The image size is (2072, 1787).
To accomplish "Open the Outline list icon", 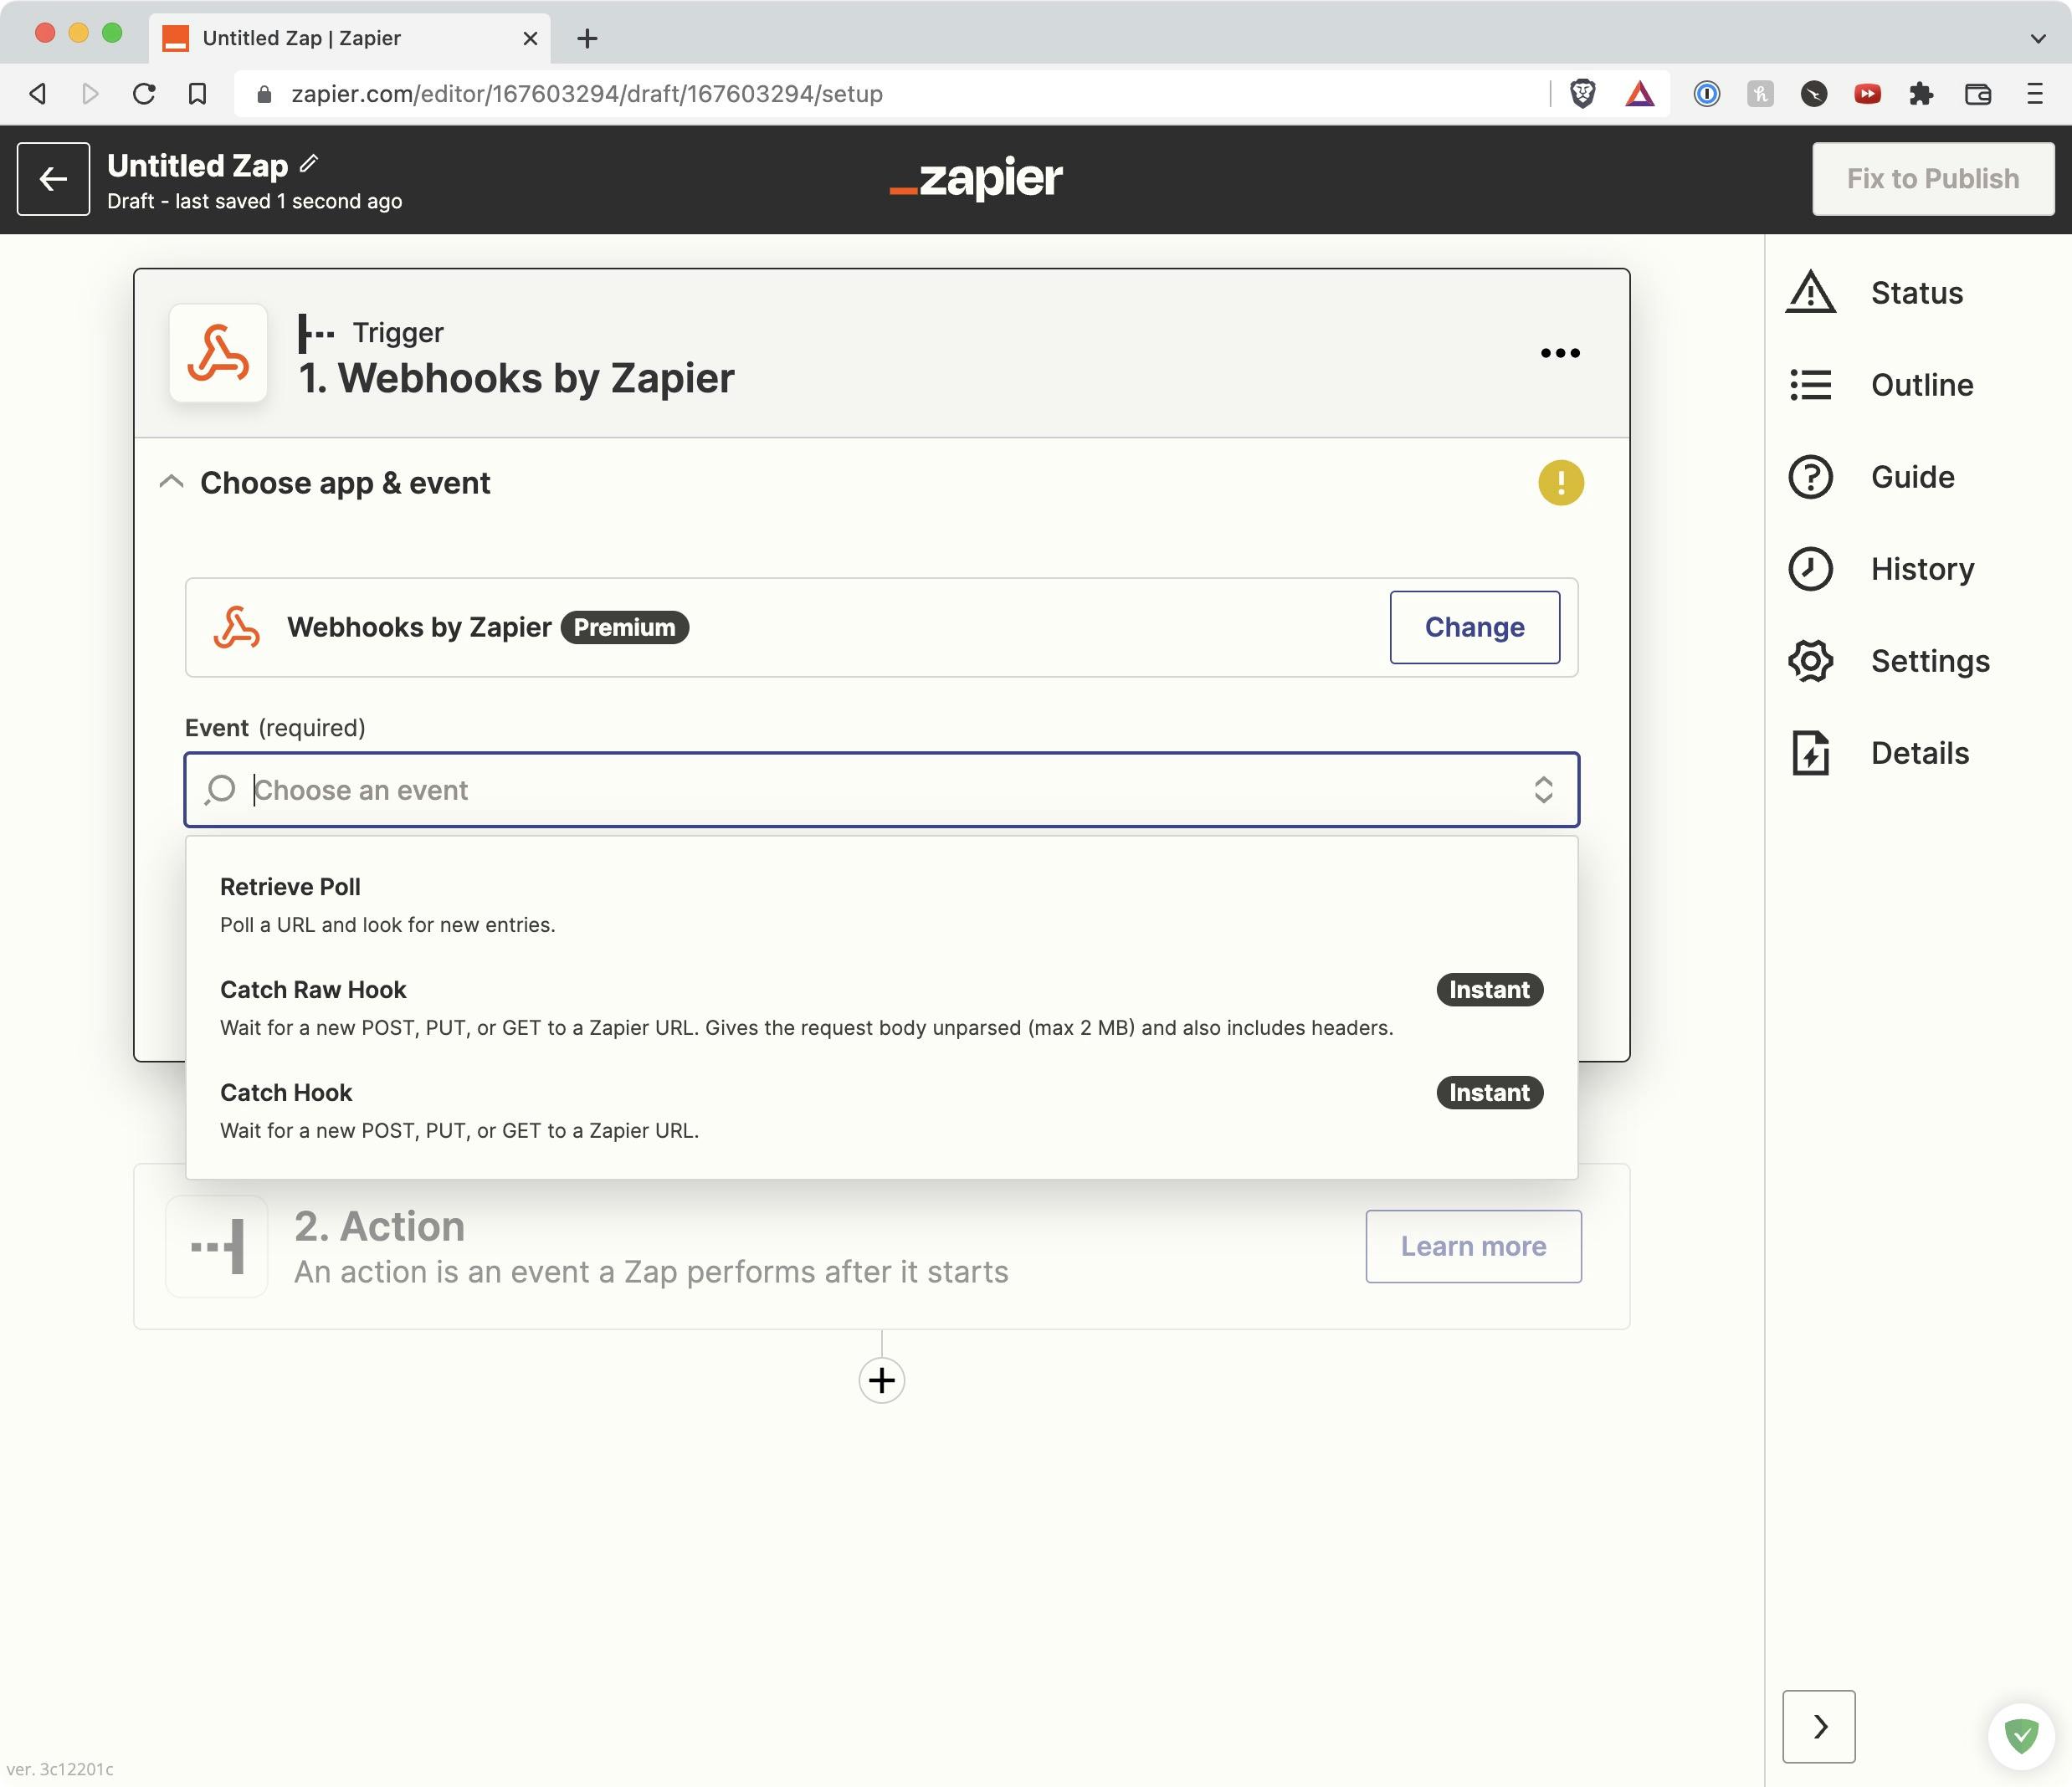I will point(1810,385).
